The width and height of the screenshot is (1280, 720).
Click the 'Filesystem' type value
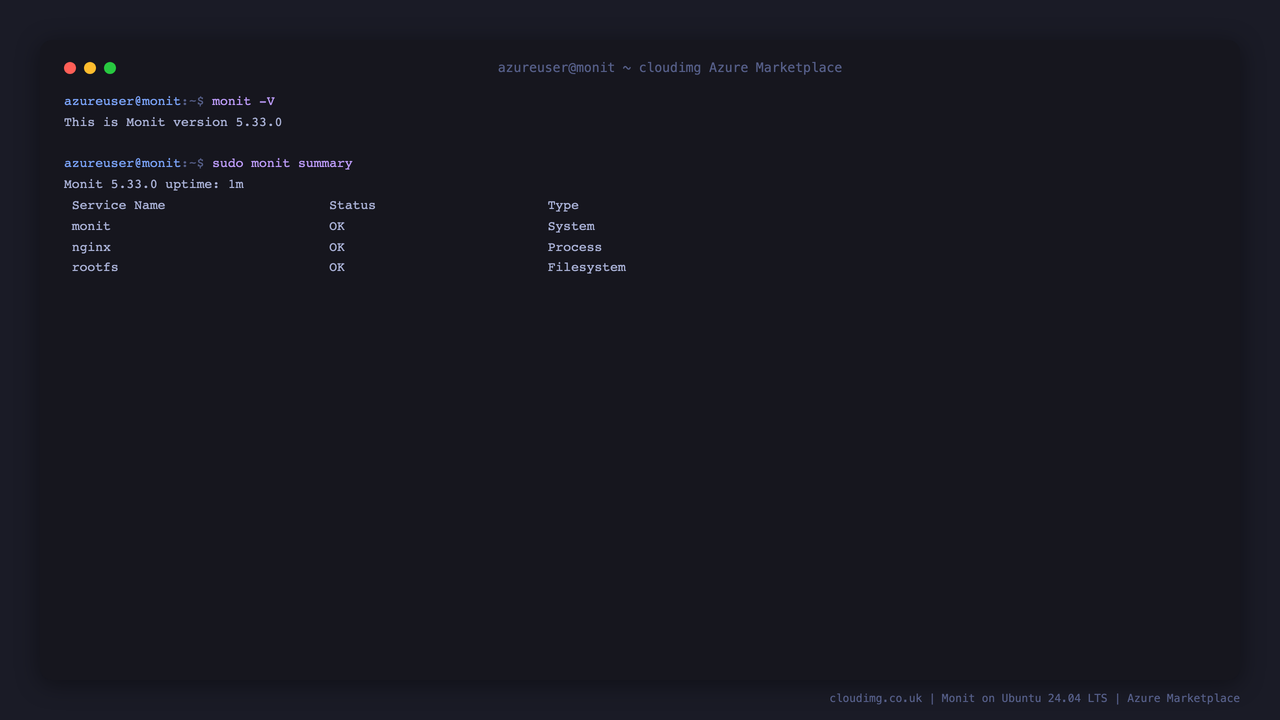(587, 268)
